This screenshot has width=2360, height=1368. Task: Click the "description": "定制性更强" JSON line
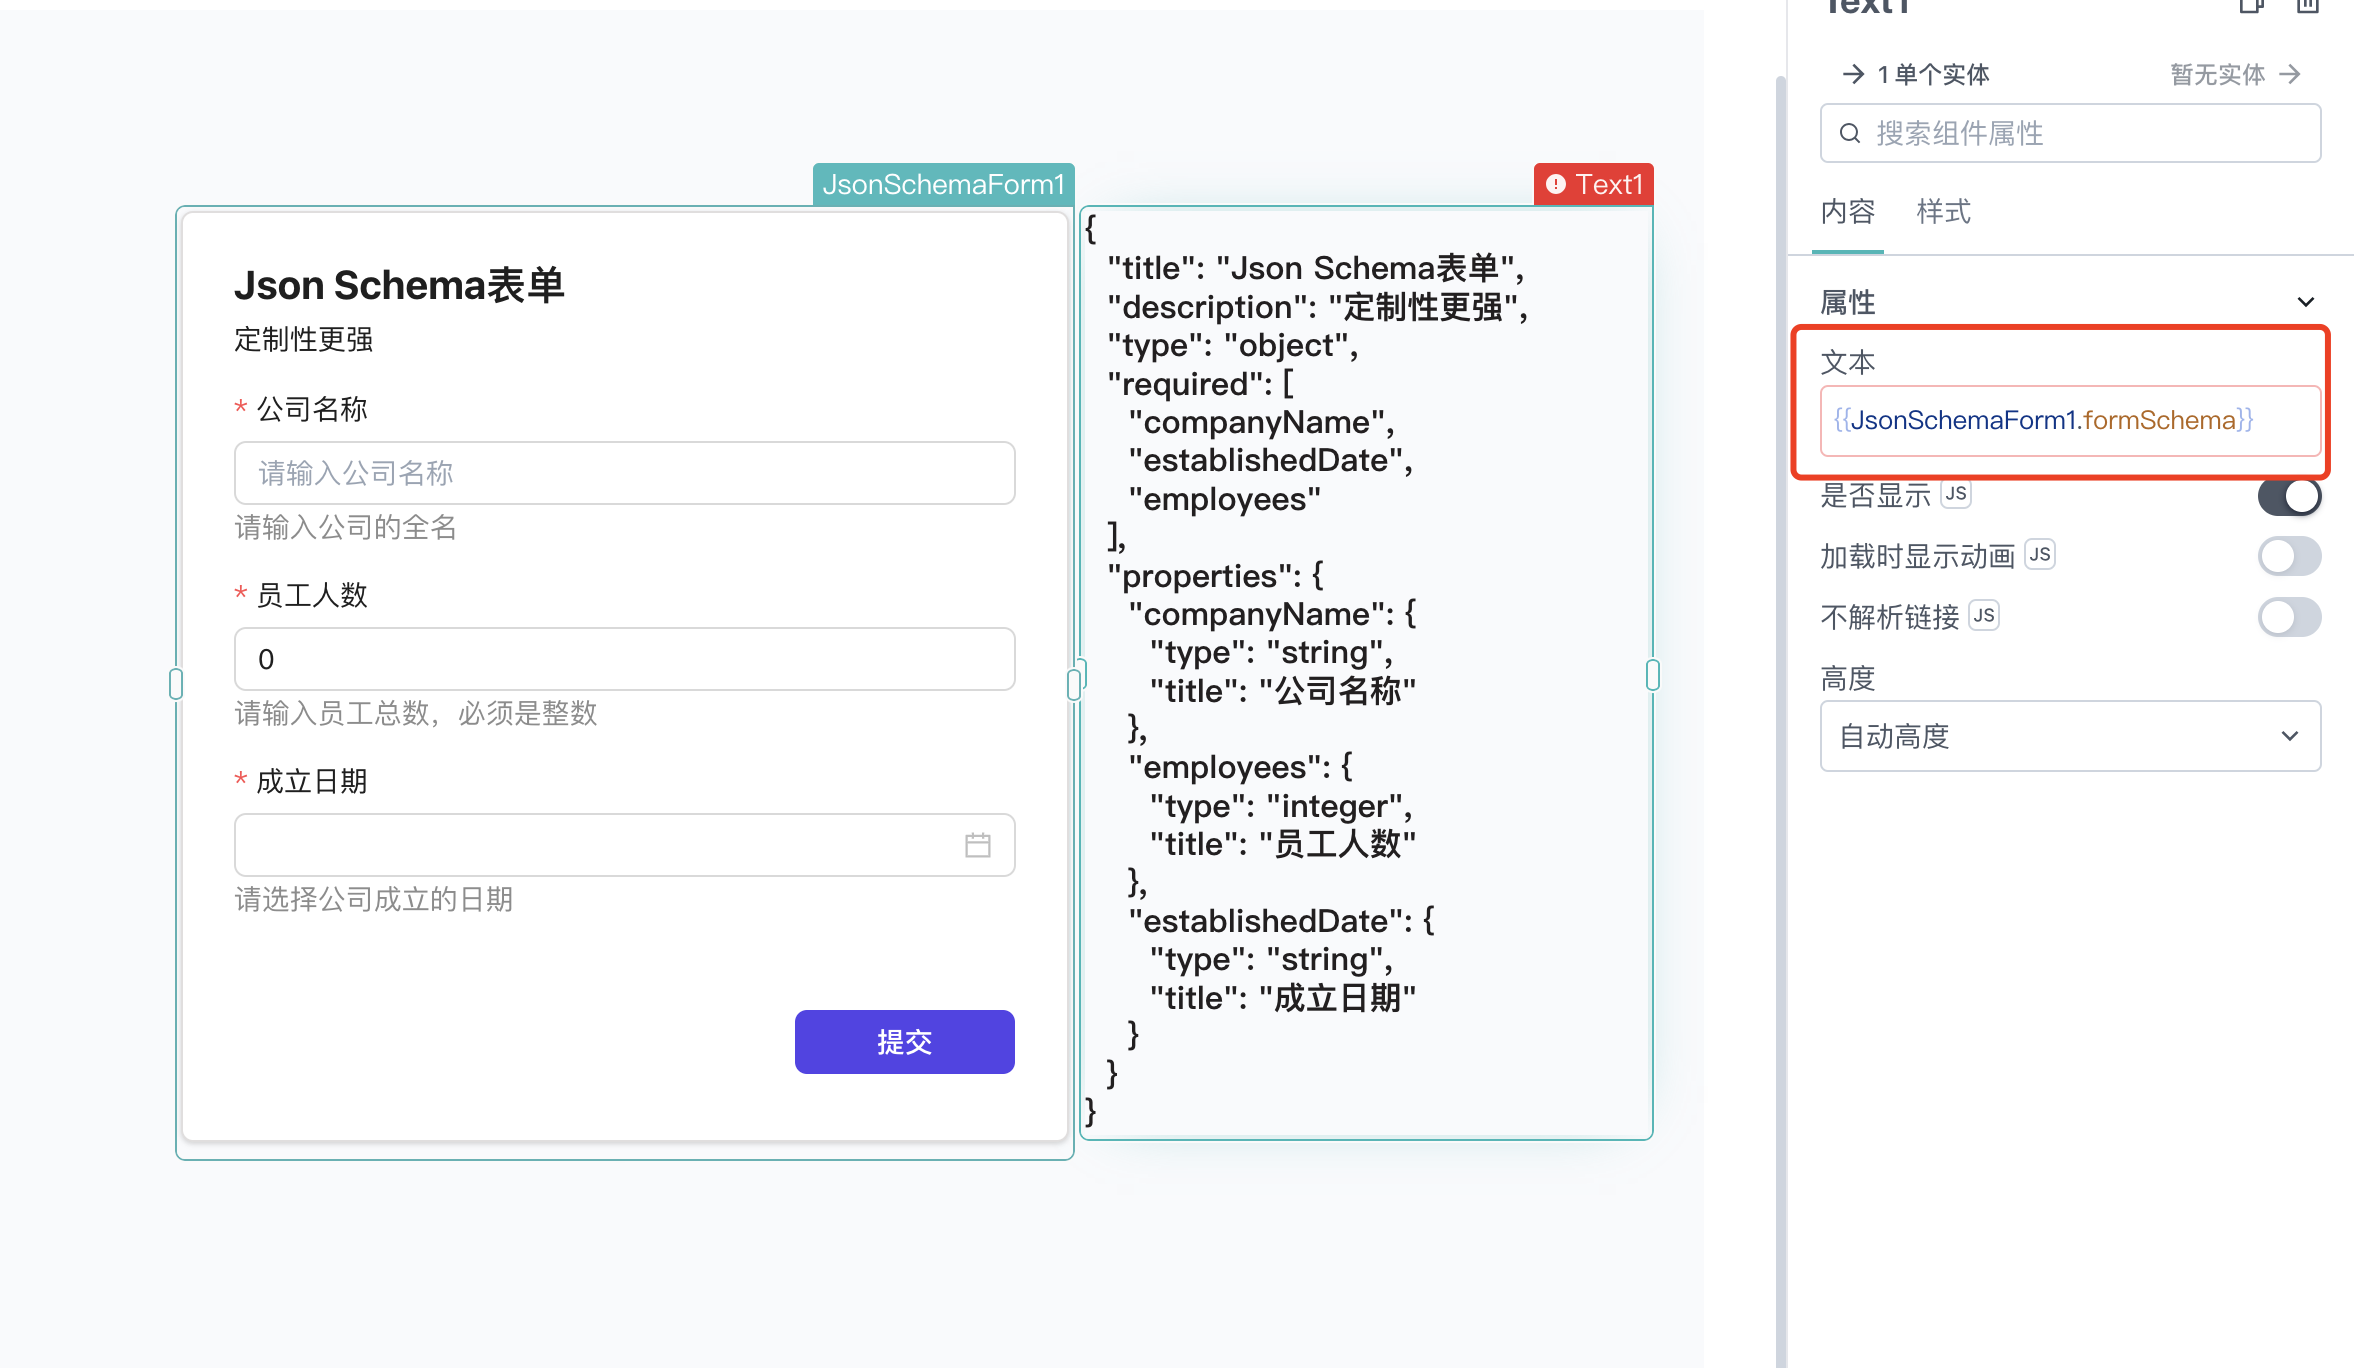click(x=1318, y=307)
